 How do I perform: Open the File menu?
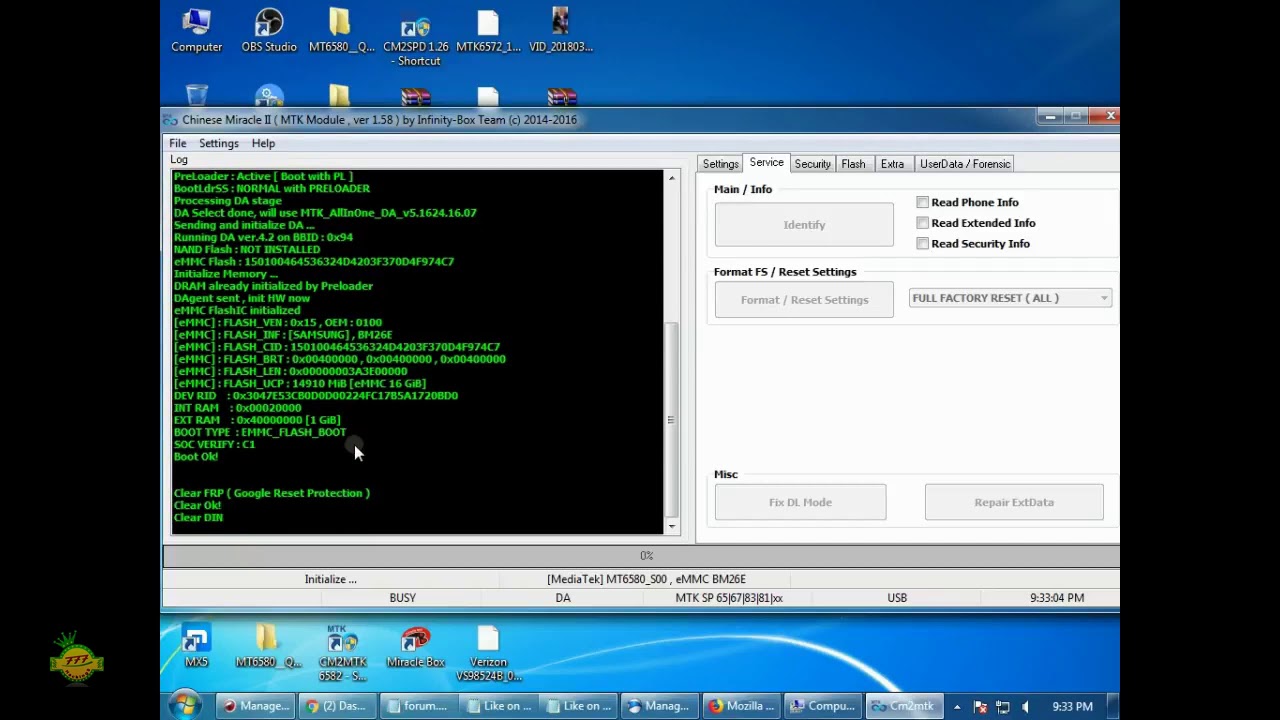[177, 143]
